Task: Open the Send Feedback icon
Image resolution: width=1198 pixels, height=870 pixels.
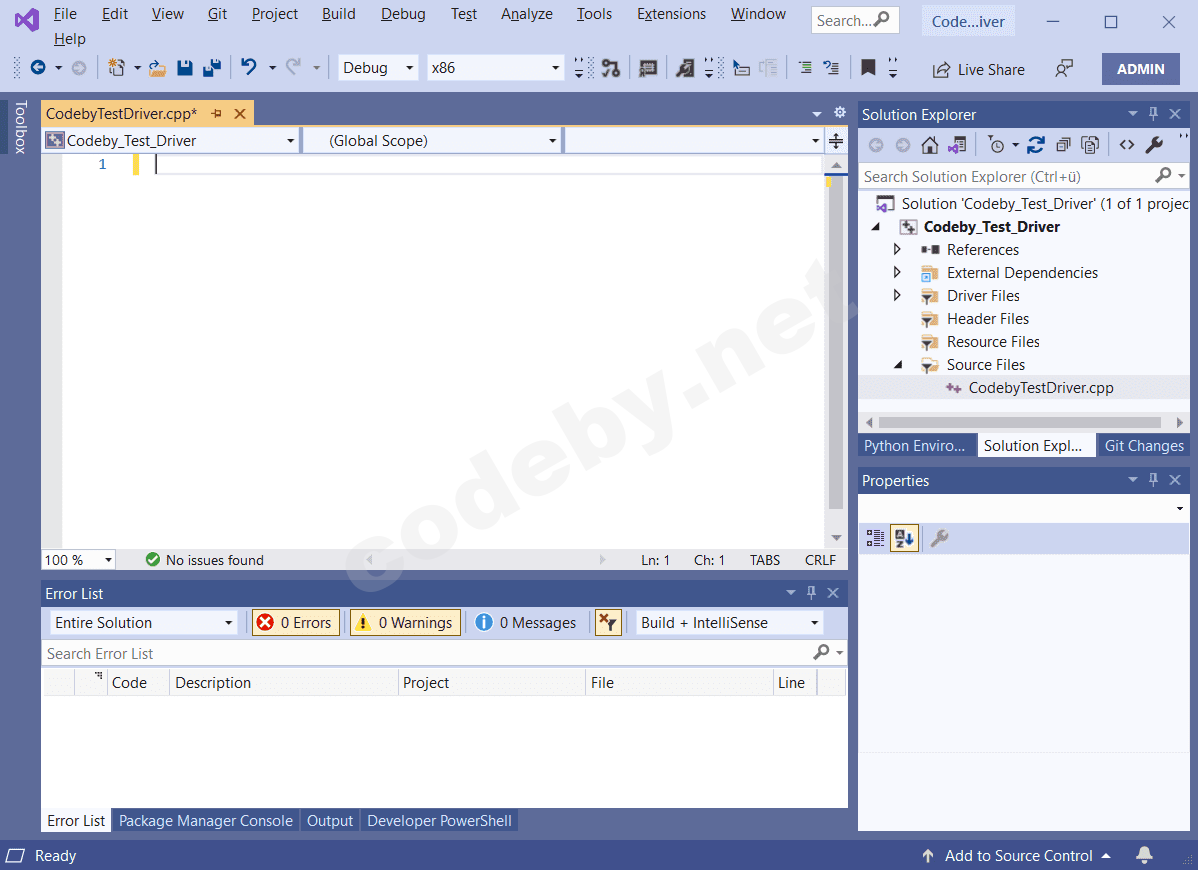Action: pyautogui.click(x=1064, y=69)
